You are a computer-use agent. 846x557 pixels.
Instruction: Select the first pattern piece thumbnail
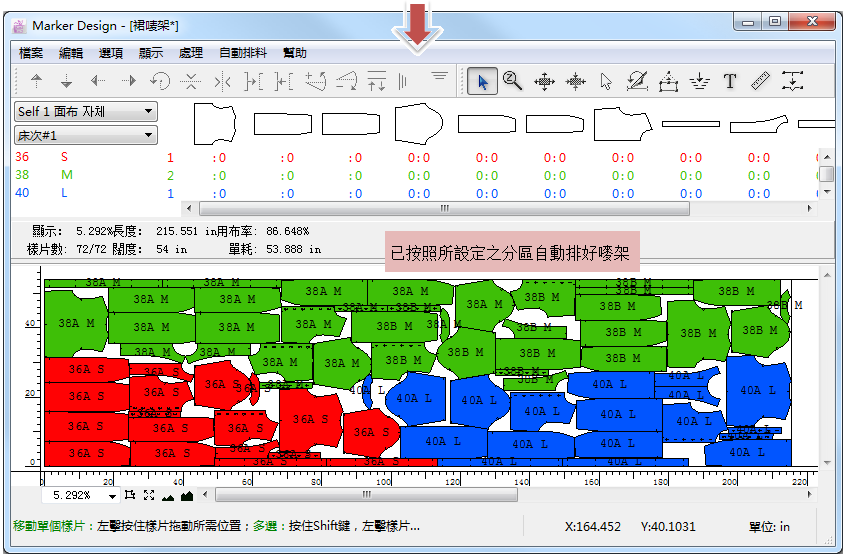(x=214, y=123)
